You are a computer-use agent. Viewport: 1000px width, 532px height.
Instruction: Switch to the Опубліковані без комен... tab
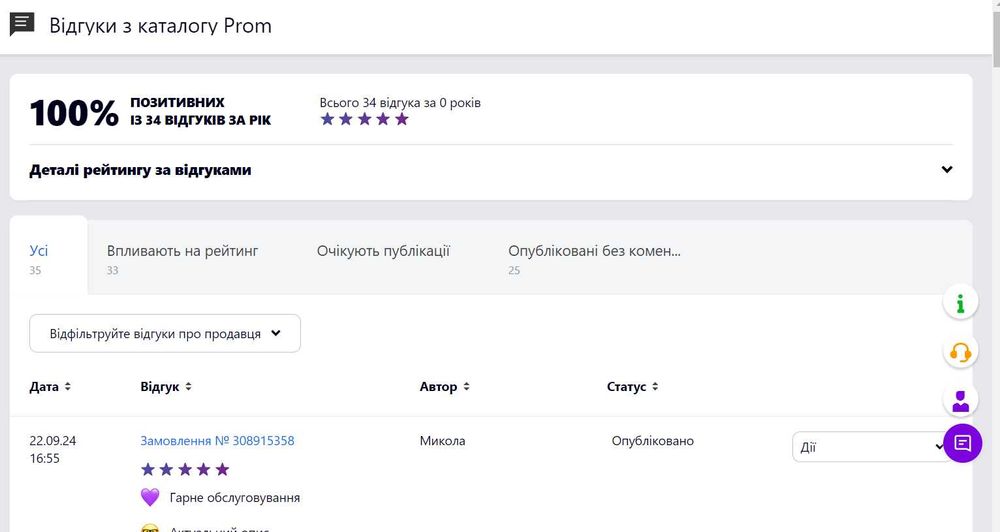tap(594, 256)
